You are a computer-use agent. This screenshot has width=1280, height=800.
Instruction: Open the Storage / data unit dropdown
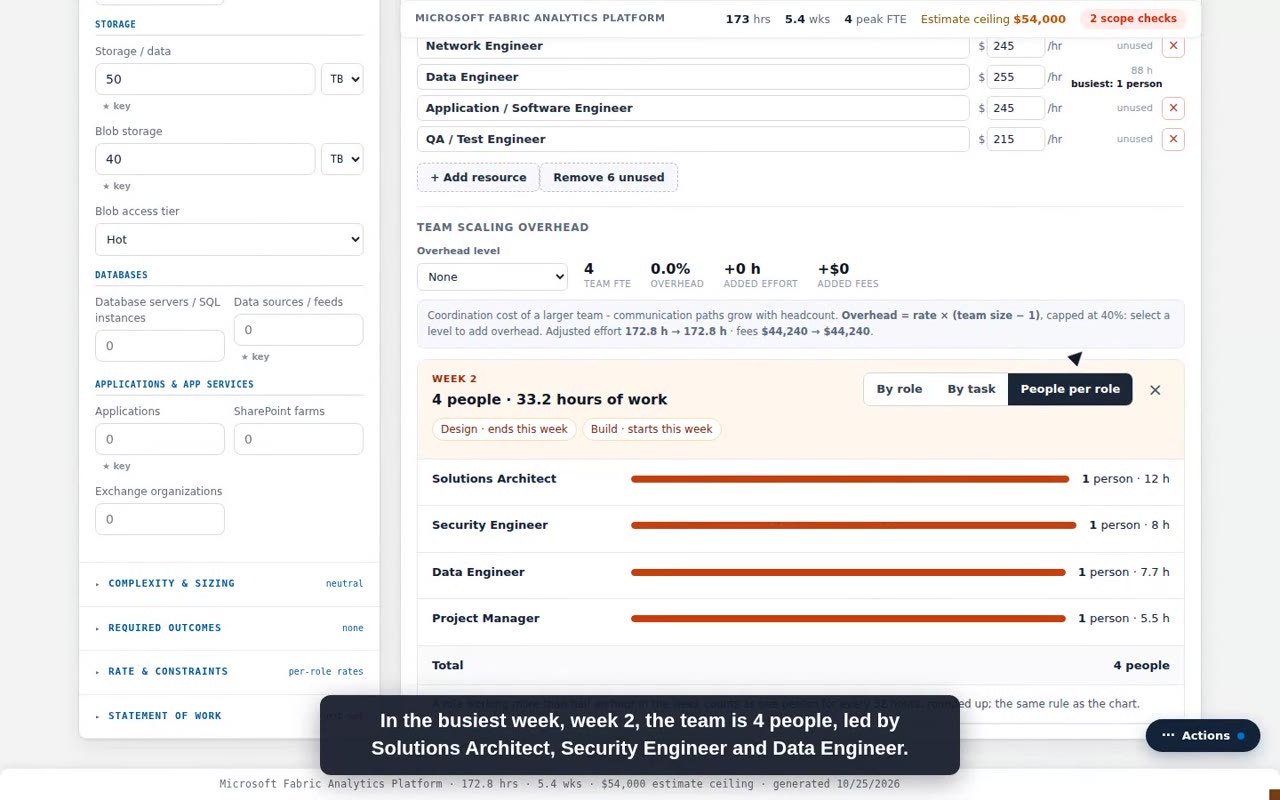[342, 79]
